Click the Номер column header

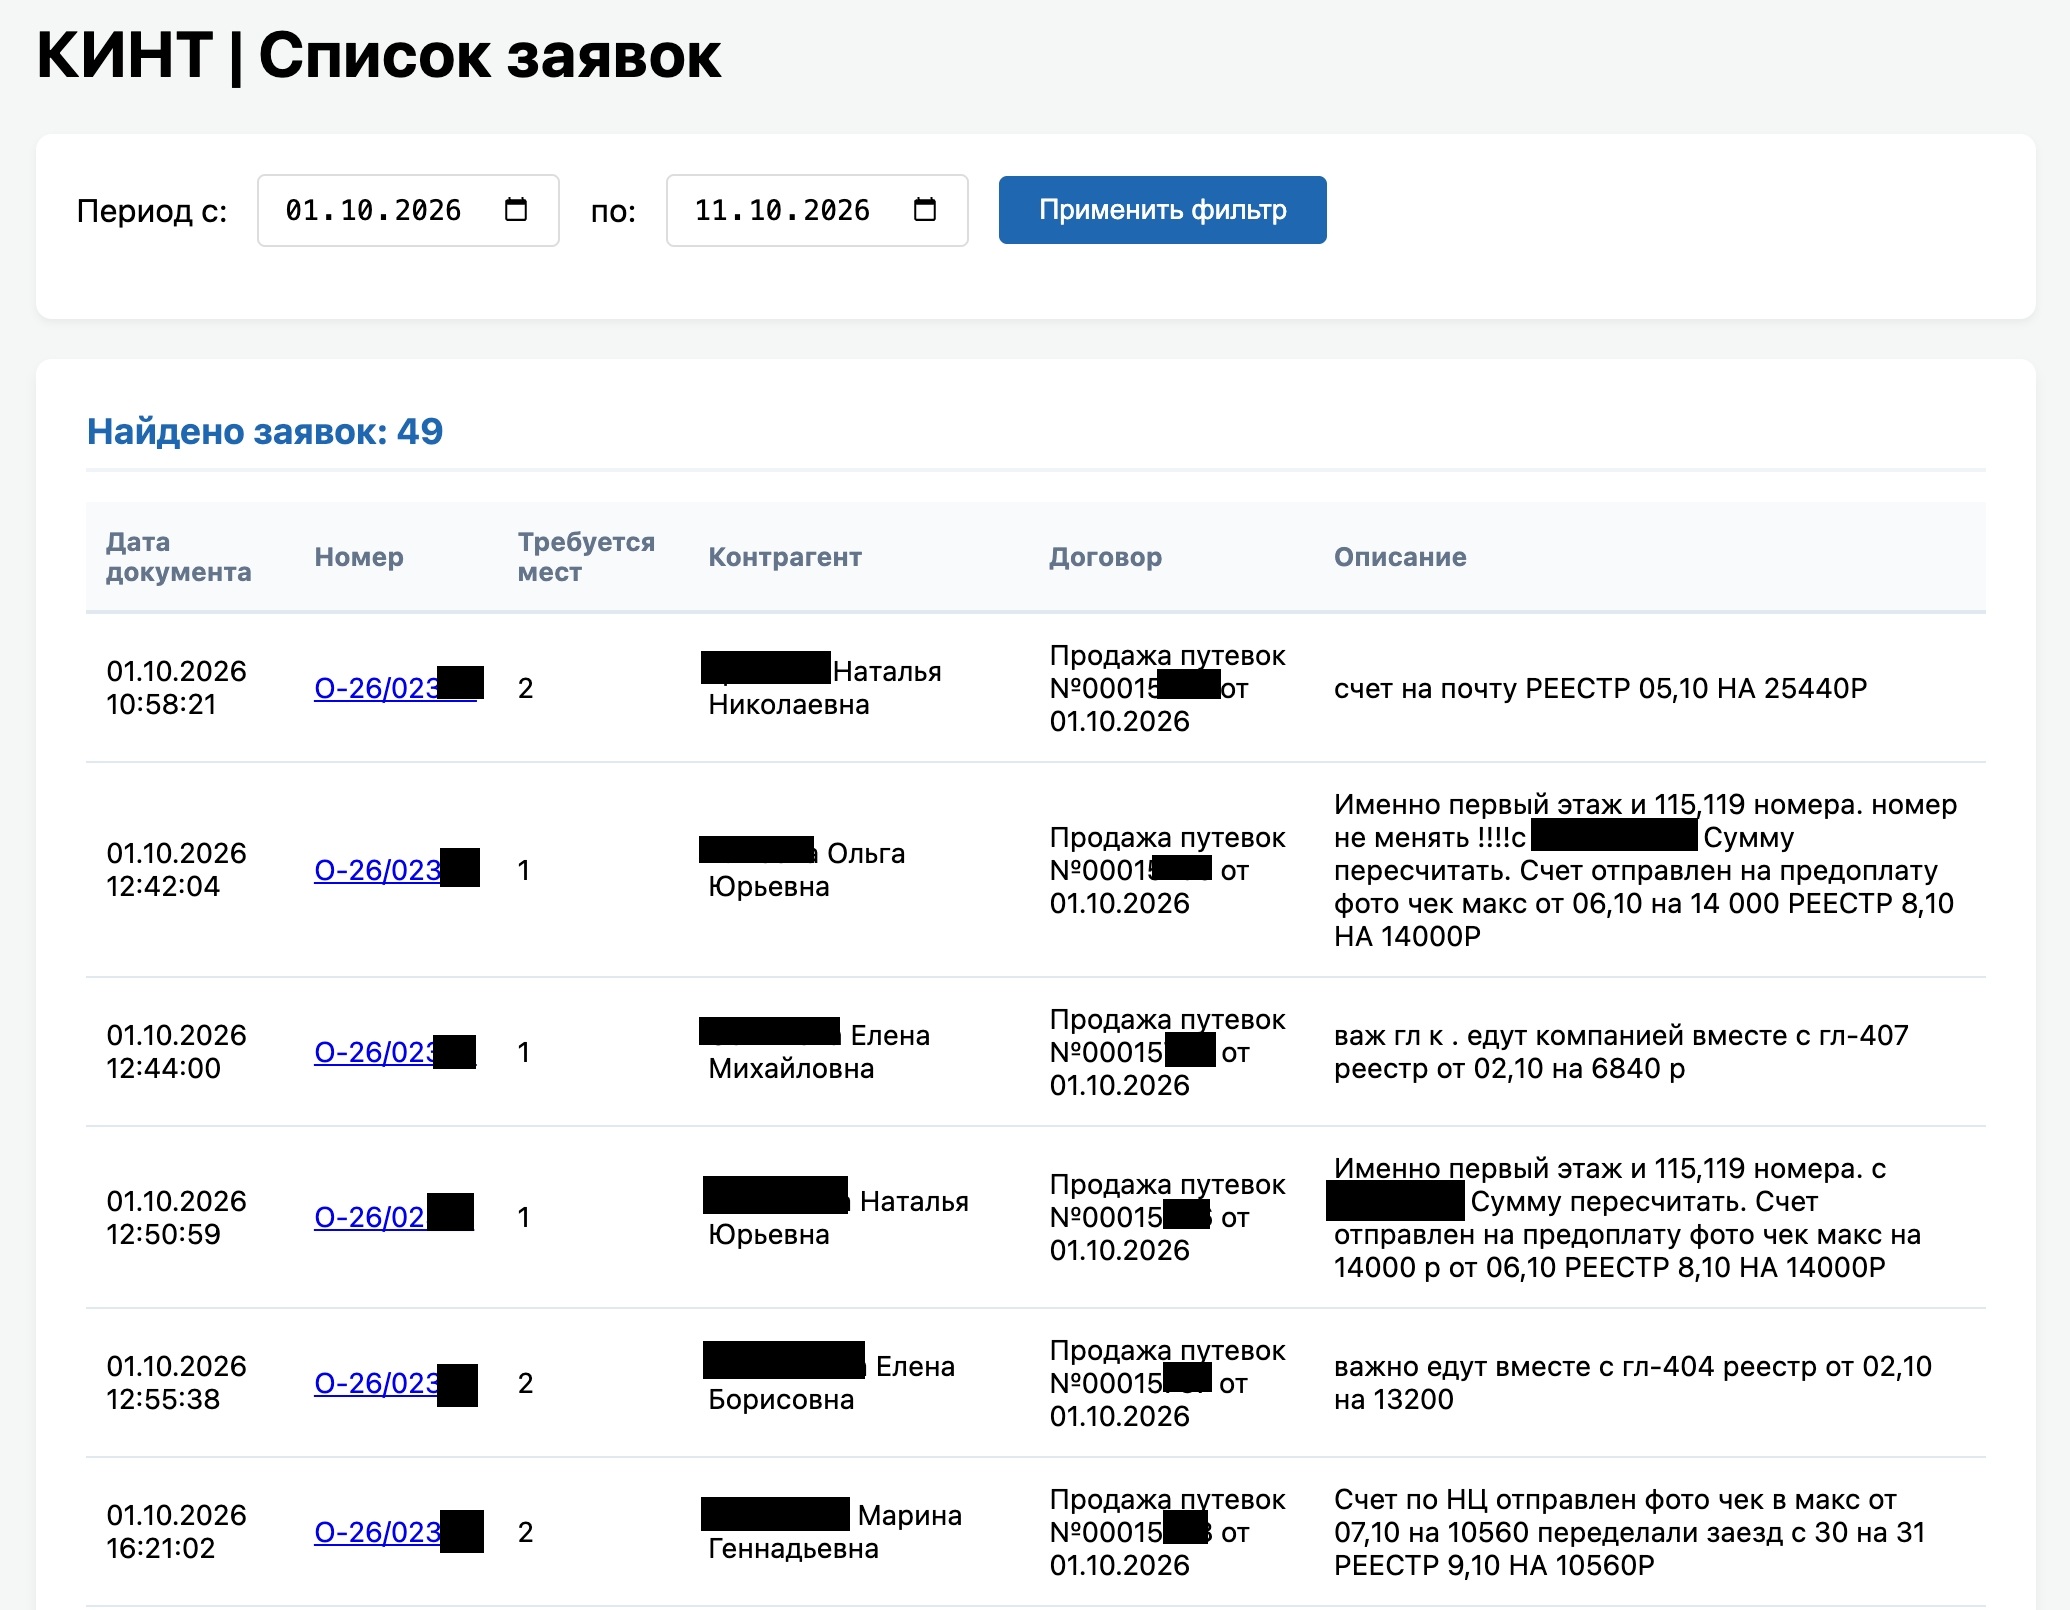point(359,557)
